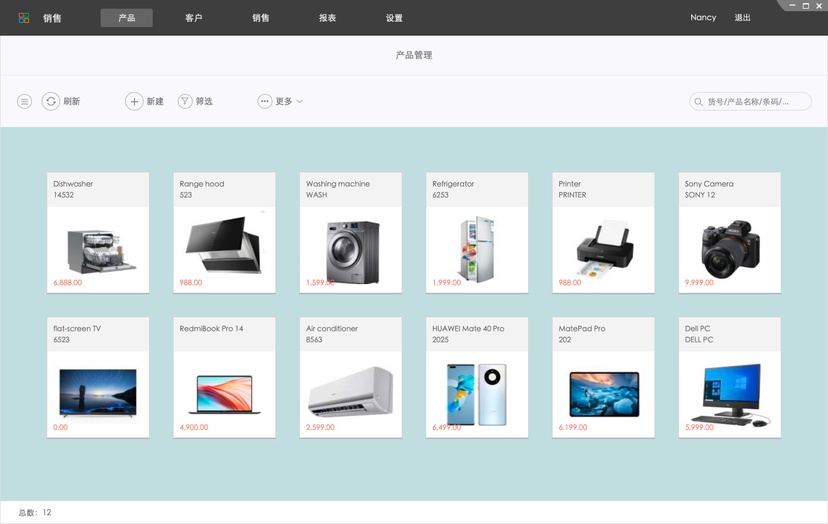Viewport: 828px width, 524px height.
Task: Click the magnifier icon in search box
Action: [699, 102]
